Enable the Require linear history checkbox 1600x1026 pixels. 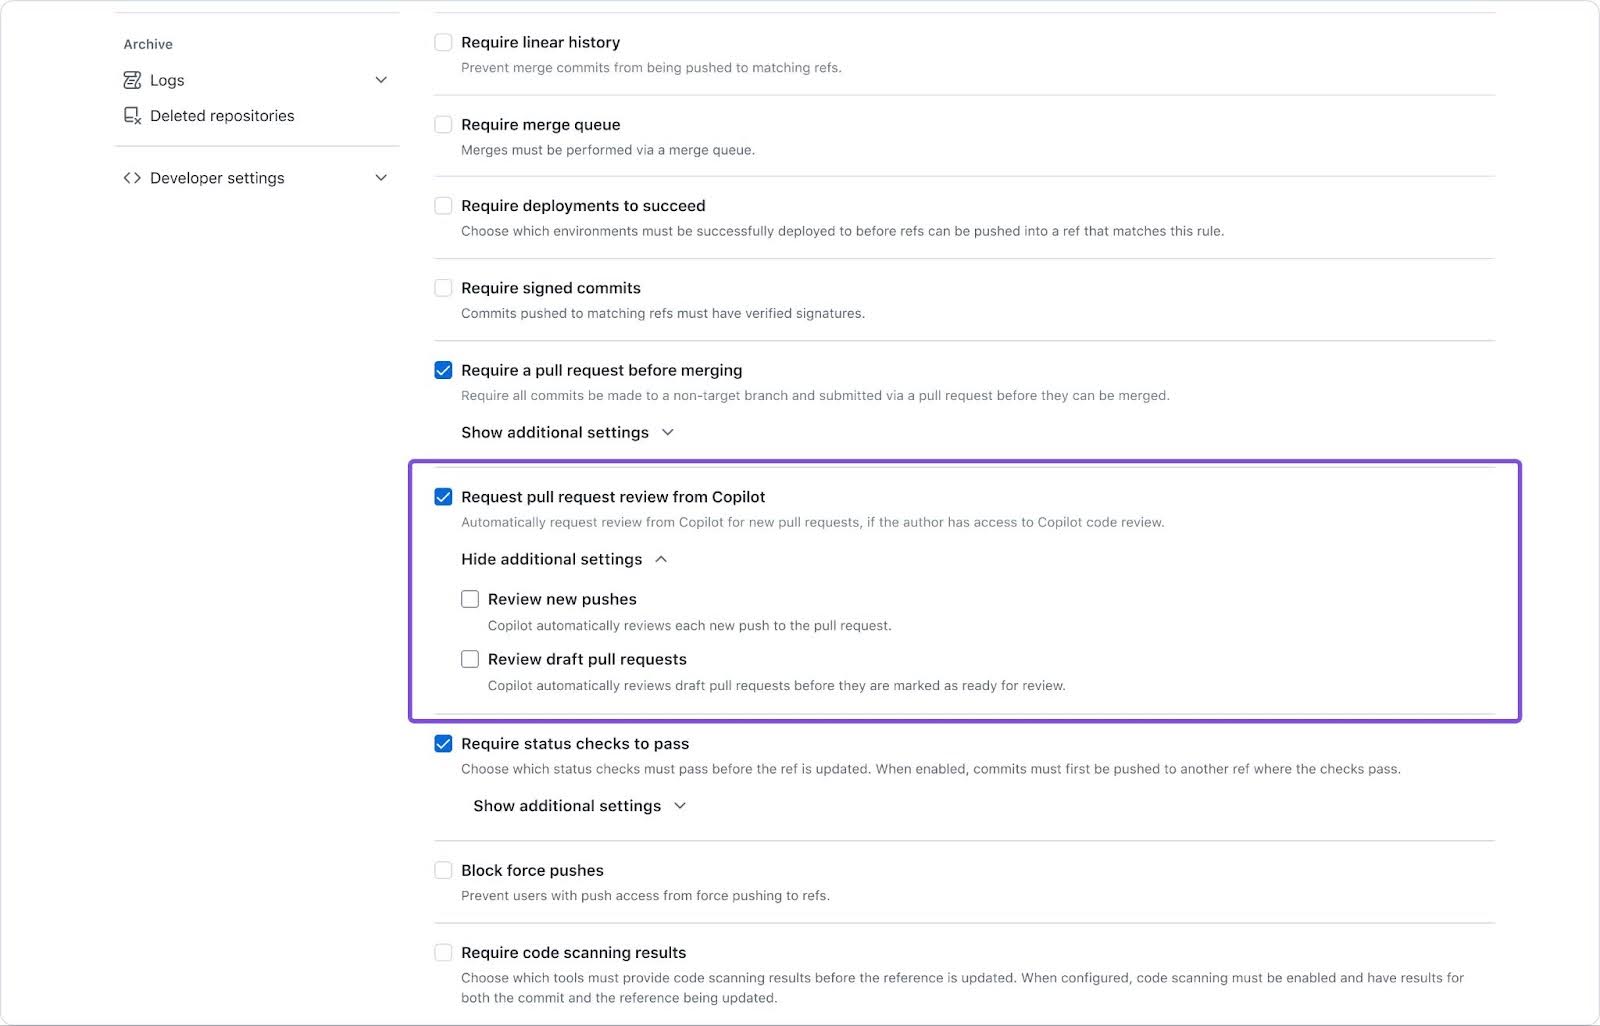[443, 42]
